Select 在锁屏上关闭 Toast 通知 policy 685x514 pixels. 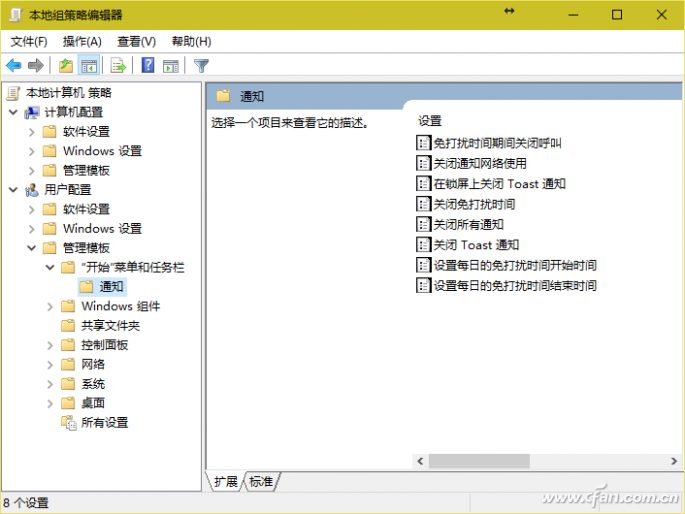(x=500, y=184)
